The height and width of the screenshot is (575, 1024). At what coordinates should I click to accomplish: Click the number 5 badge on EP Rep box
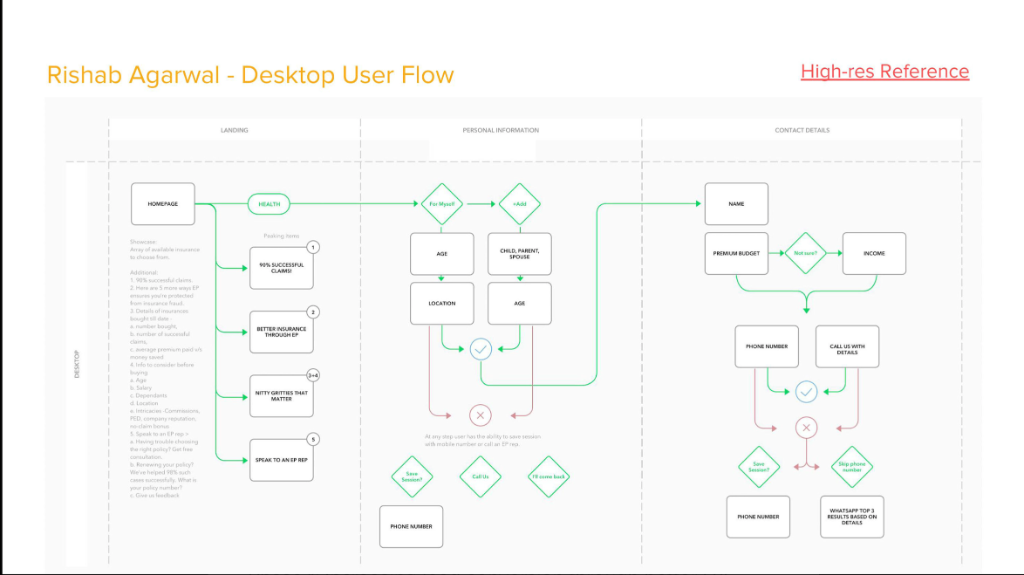313,440
